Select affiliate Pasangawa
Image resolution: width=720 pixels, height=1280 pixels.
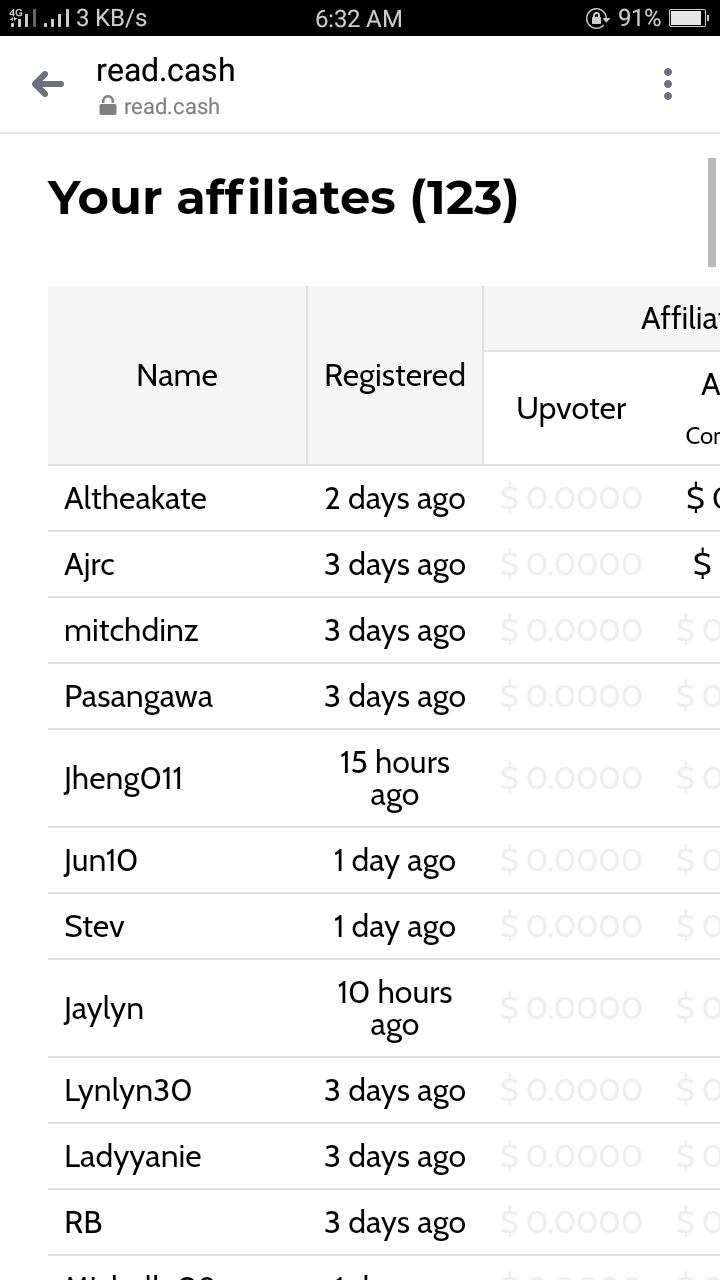click(139, 696)
